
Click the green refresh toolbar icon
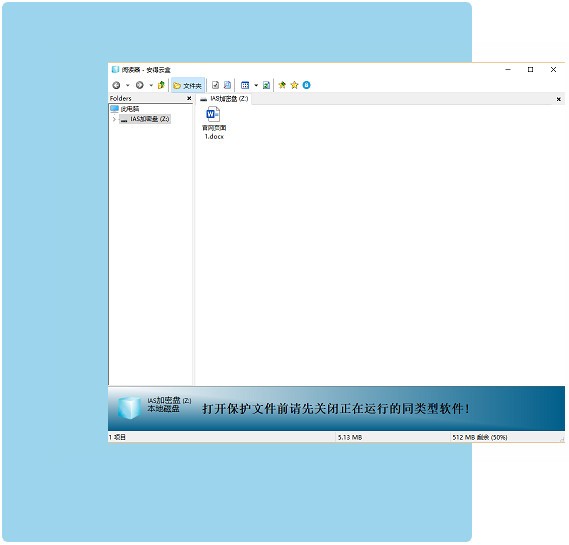point(266,85)
